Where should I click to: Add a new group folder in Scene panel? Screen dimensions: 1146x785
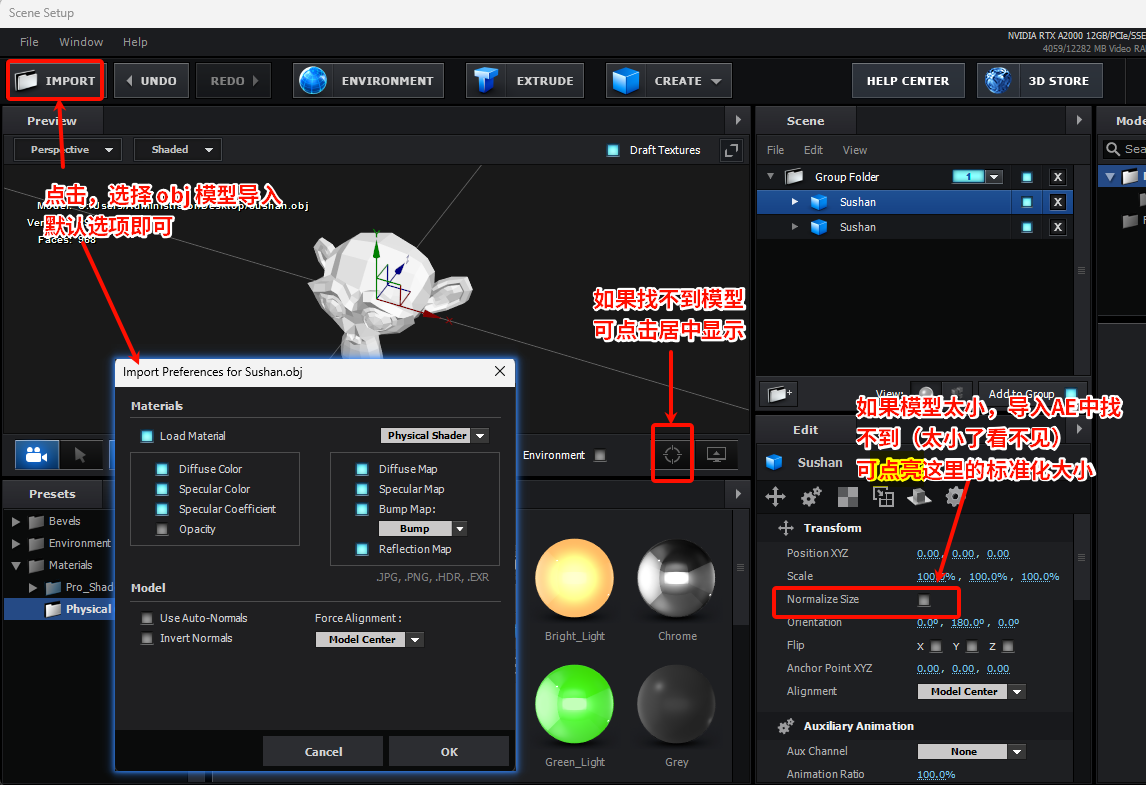coord(778,395)
